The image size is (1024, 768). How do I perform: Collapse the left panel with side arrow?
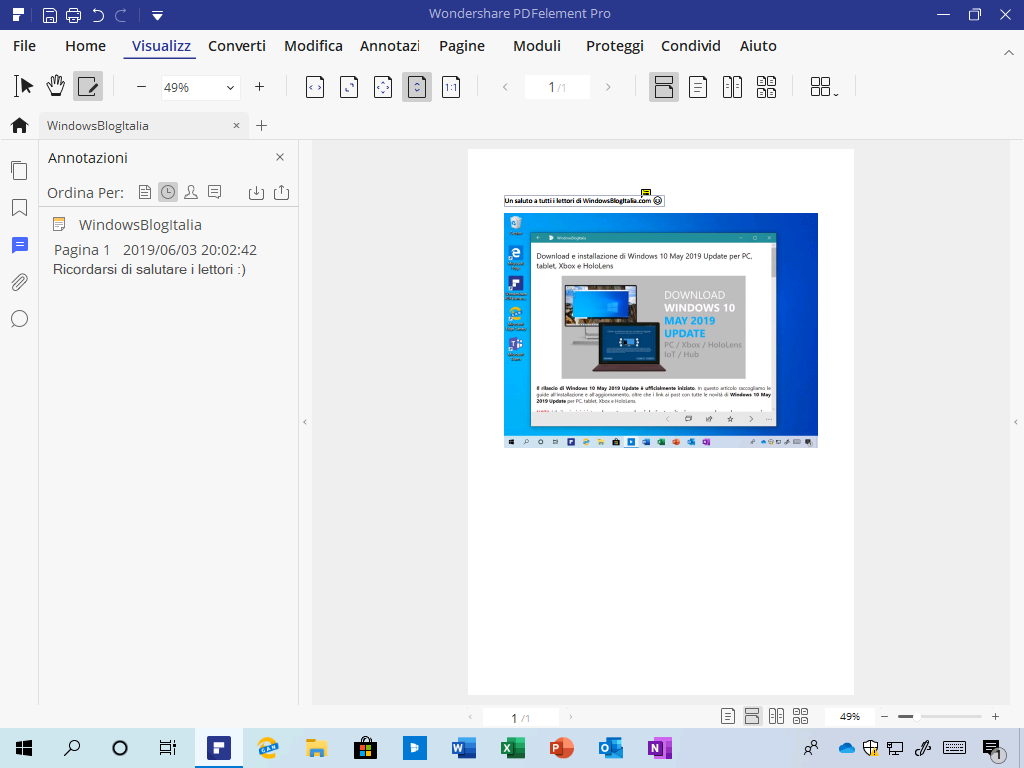pos(305,422)
